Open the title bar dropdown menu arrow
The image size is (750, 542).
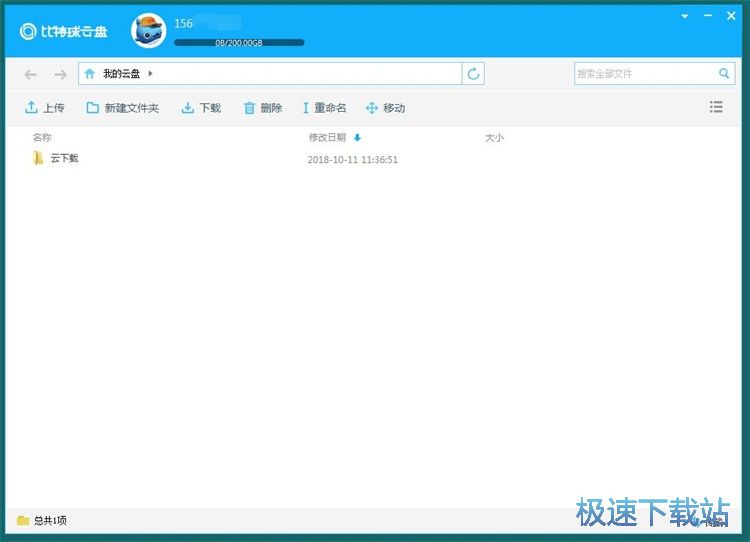coord(685,17)
